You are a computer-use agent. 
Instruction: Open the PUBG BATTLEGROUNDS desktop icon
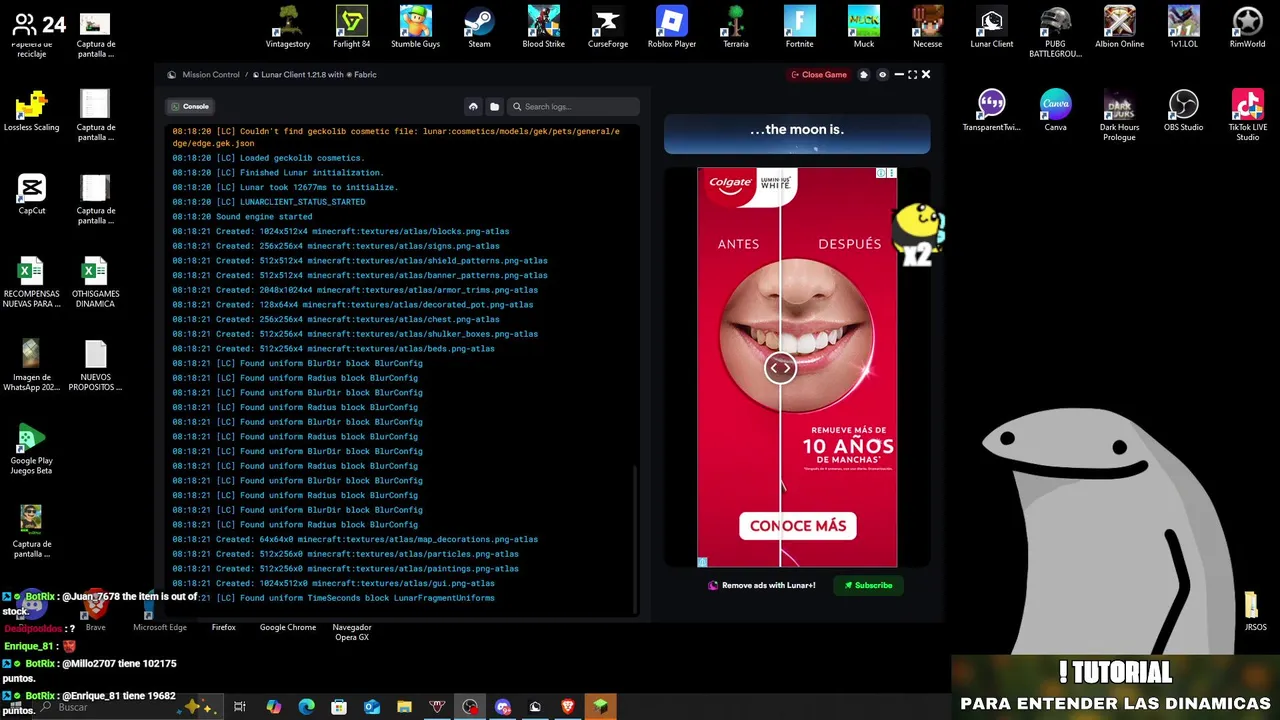(1056, 32)
